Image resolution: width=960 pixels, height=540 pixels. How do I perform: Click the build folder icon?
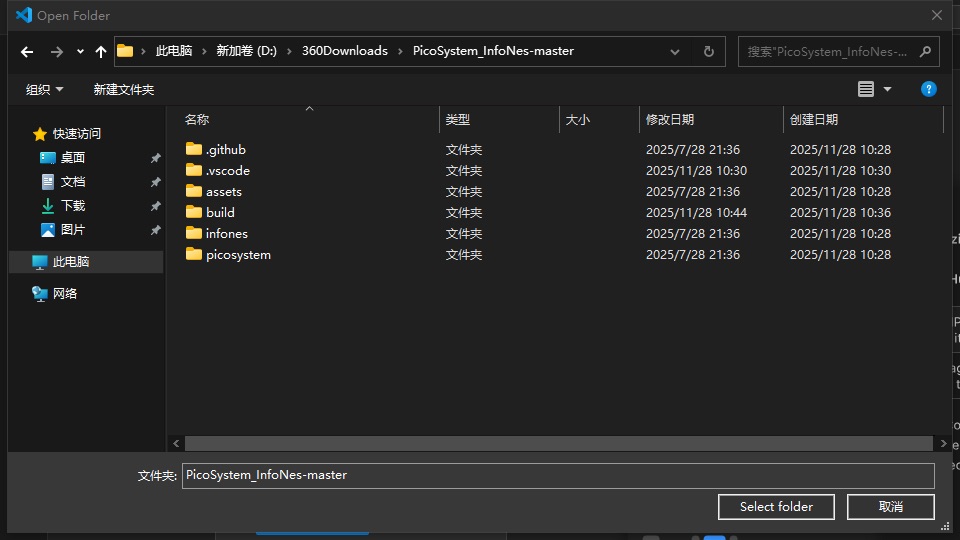pos(193,212)
